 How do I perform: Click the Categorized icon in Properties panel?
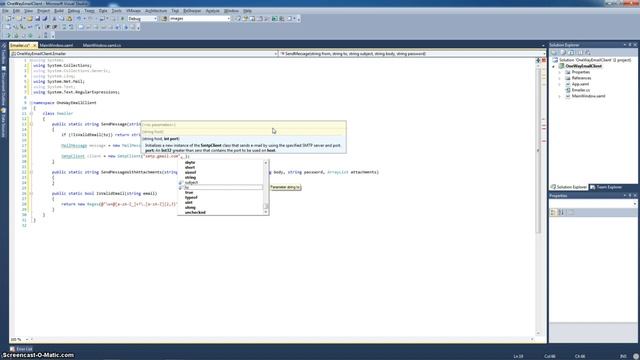pyautogui.click(x=553, y=212)
